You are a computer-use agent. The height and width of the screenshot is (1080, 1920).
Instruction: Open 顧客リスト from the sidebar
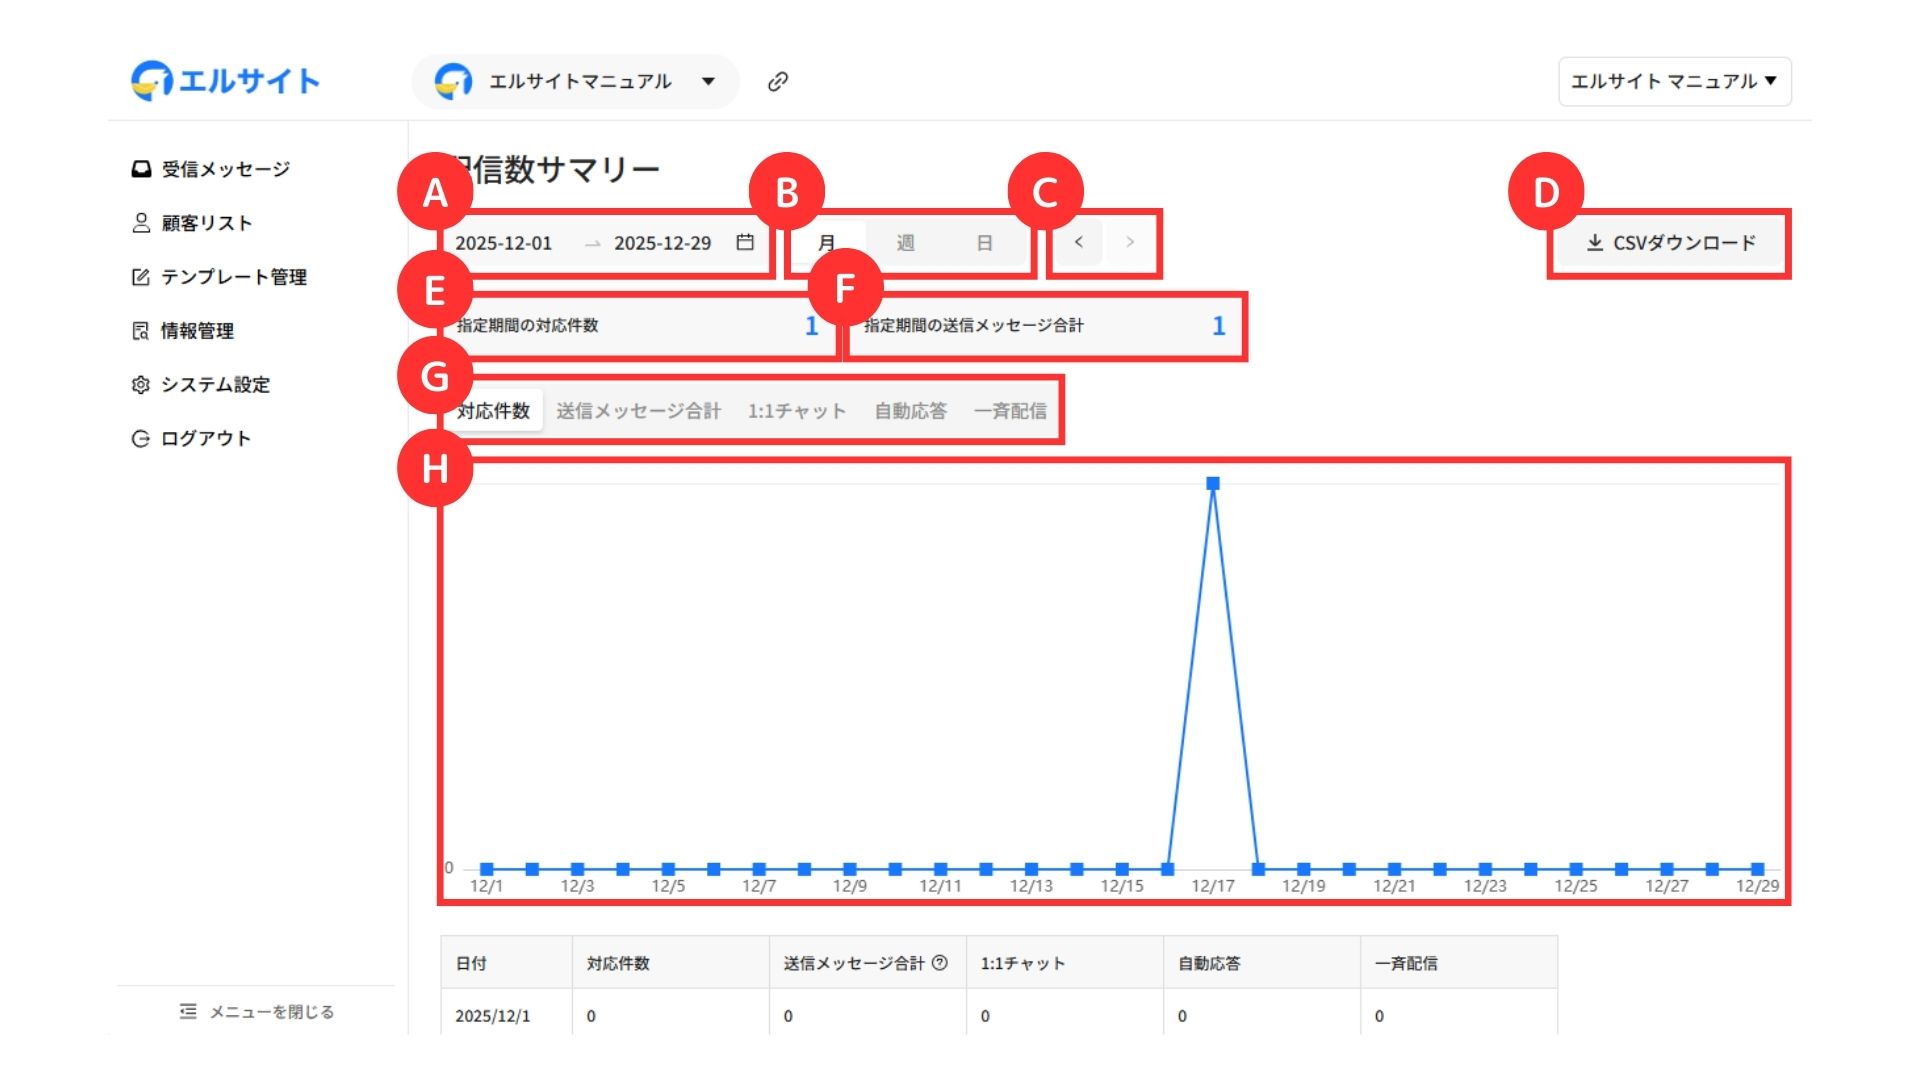pyautogui.click(x=206, y=223)
